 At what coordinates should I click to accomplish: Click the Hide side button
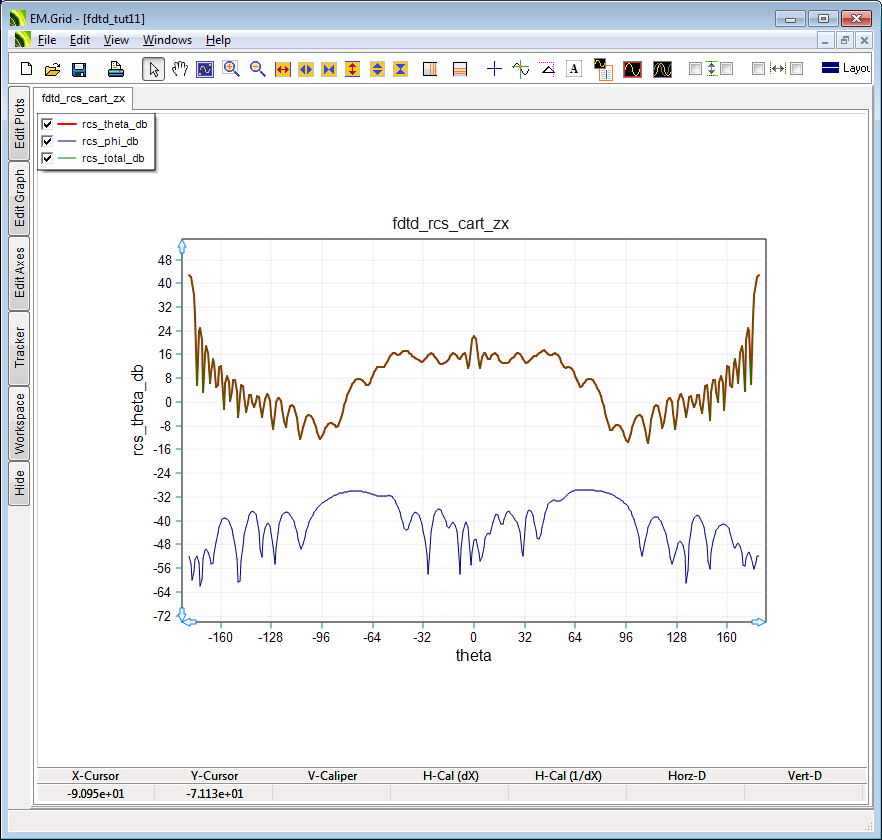click(19, 484)
